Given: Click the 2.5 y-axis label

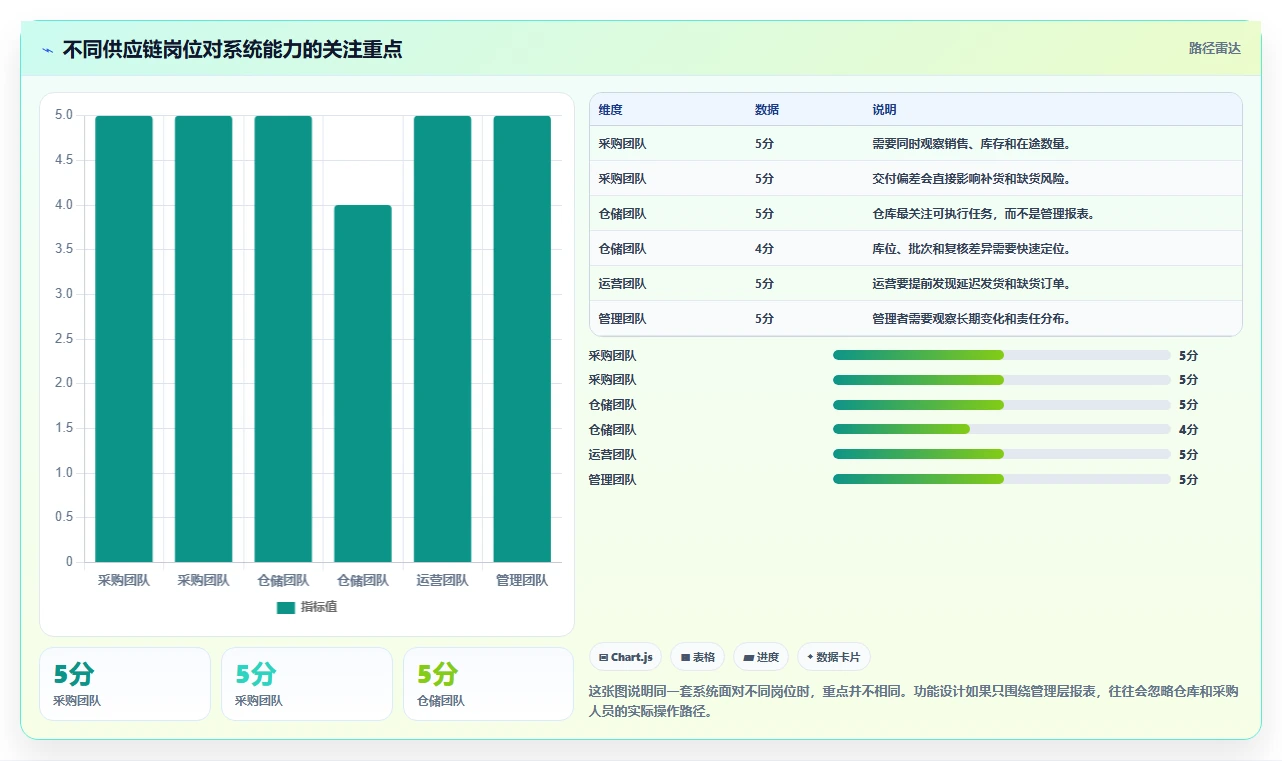Looking at the screenshot, I should point(64,339).
